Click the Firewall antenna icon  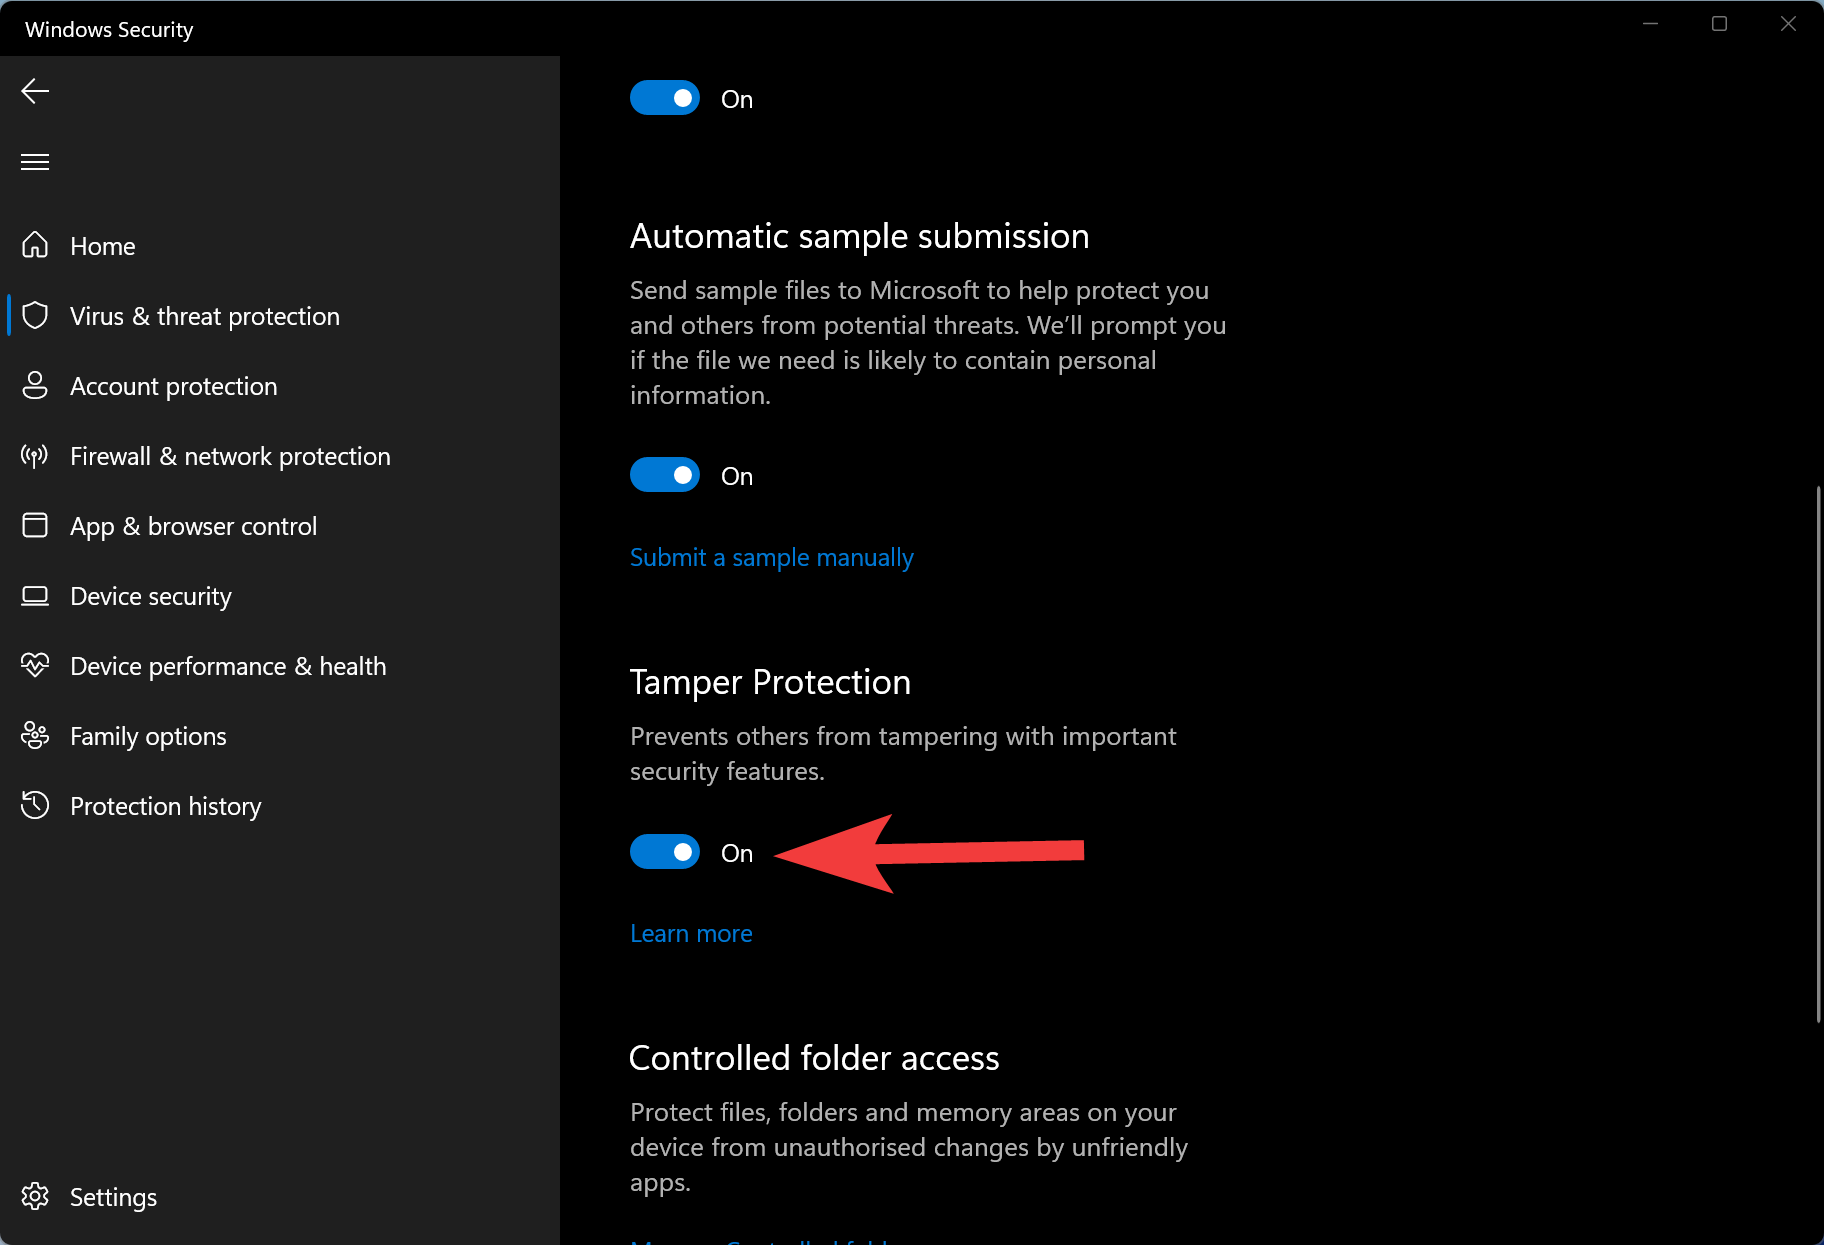35,456
